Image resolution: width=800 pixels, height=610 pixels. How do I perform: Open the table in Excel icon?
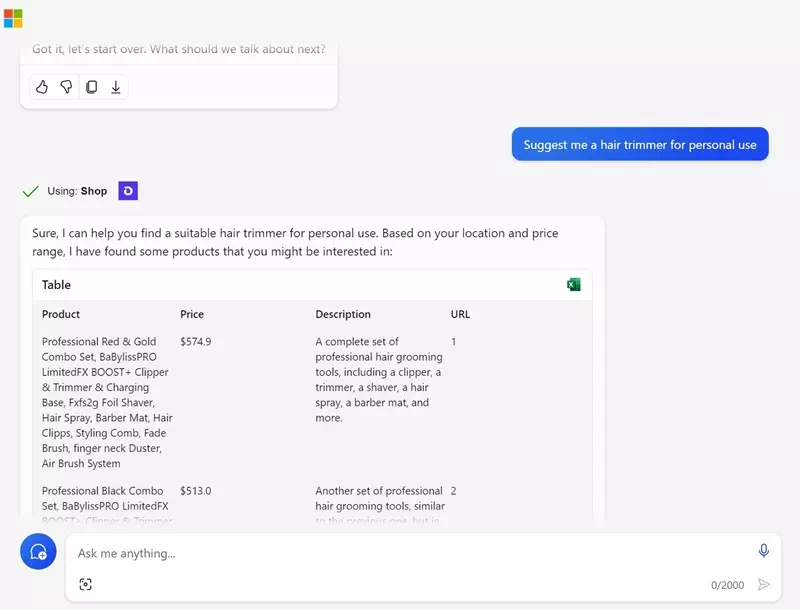tap(573, 285)
